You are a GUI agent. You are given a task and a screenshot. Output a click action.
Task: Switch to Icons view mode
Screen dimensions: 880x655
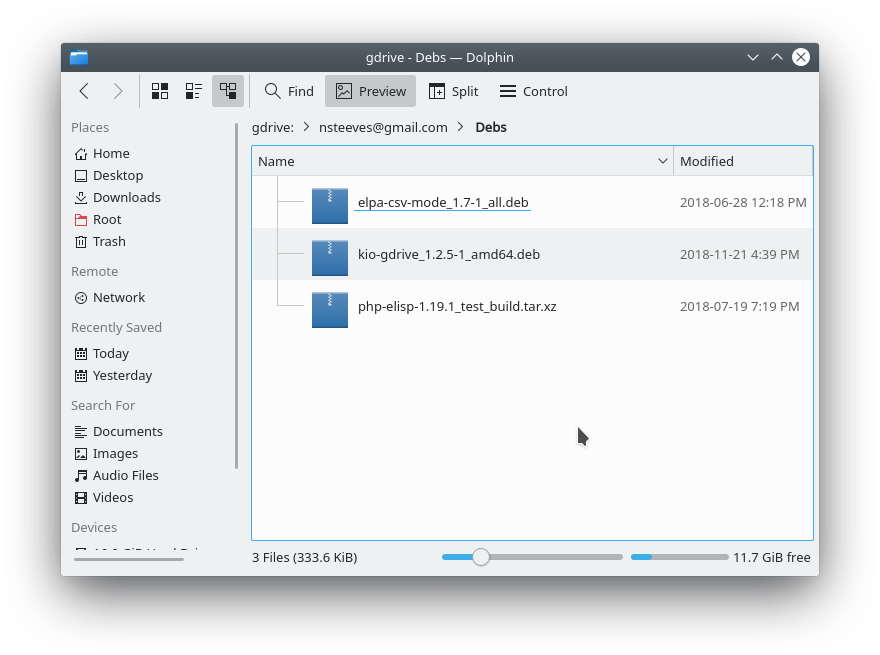tap(160, 91)
